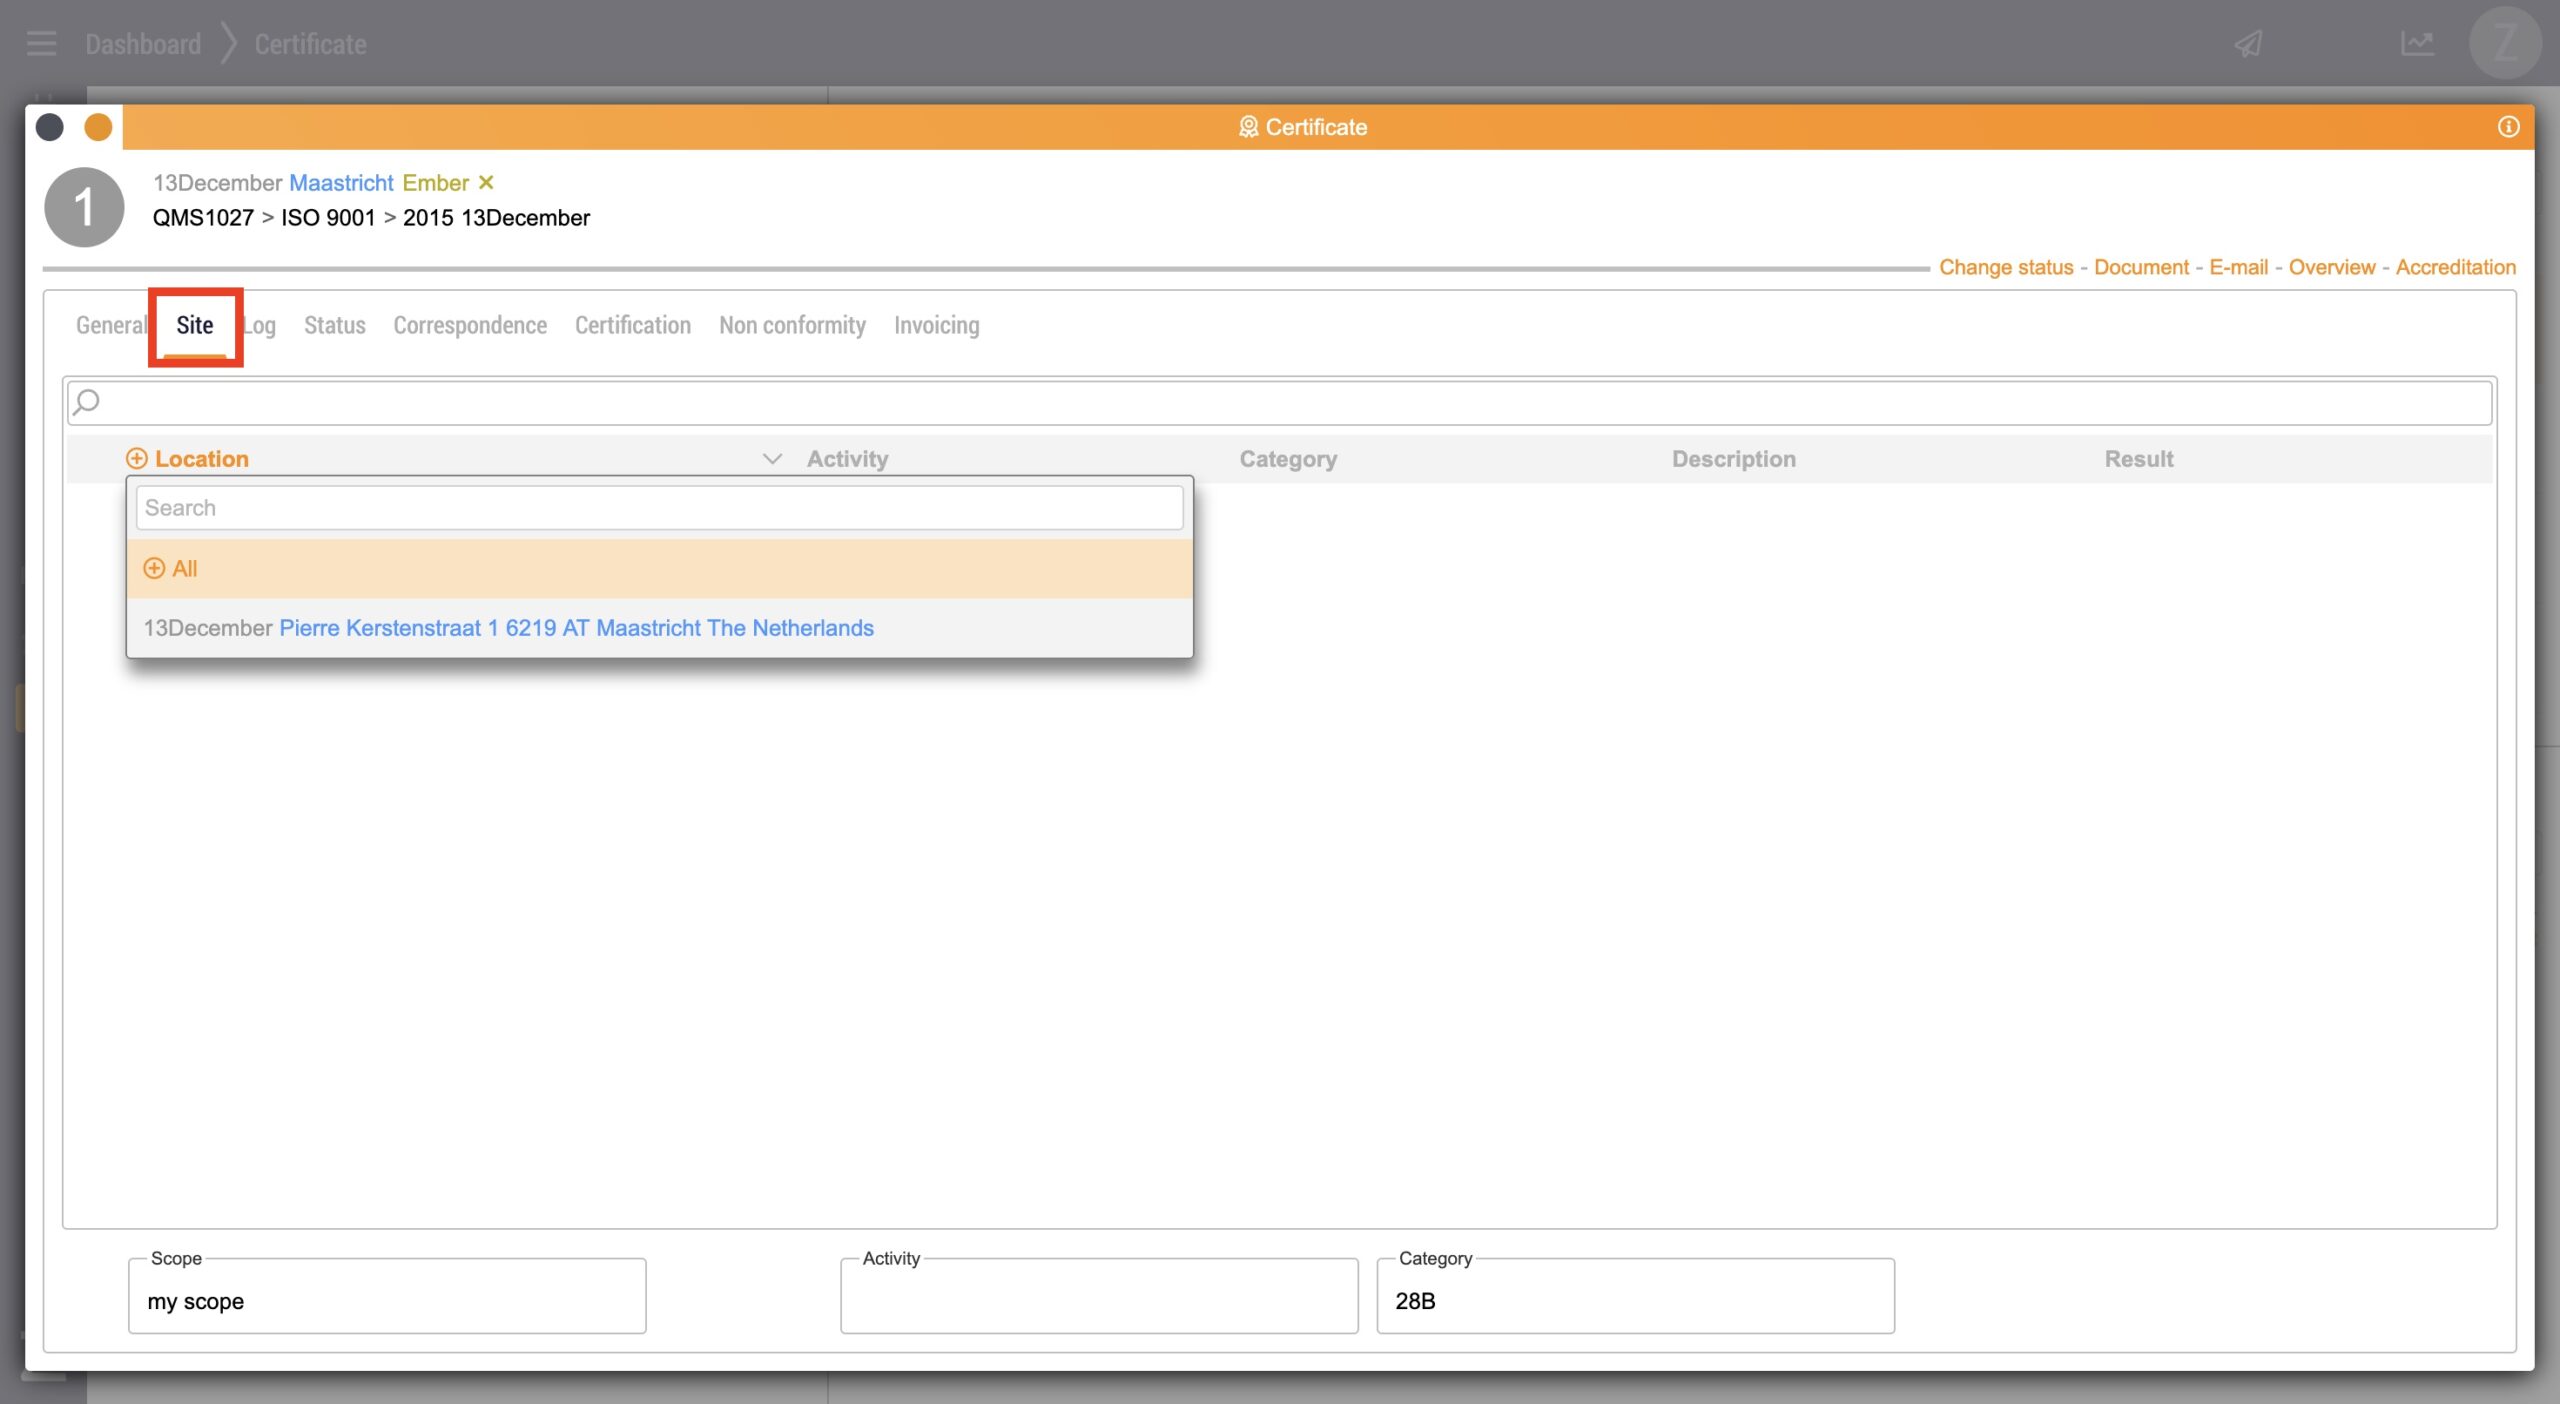Open the Correspondence tab
2560x1404 pixels.
pos(470,325)
